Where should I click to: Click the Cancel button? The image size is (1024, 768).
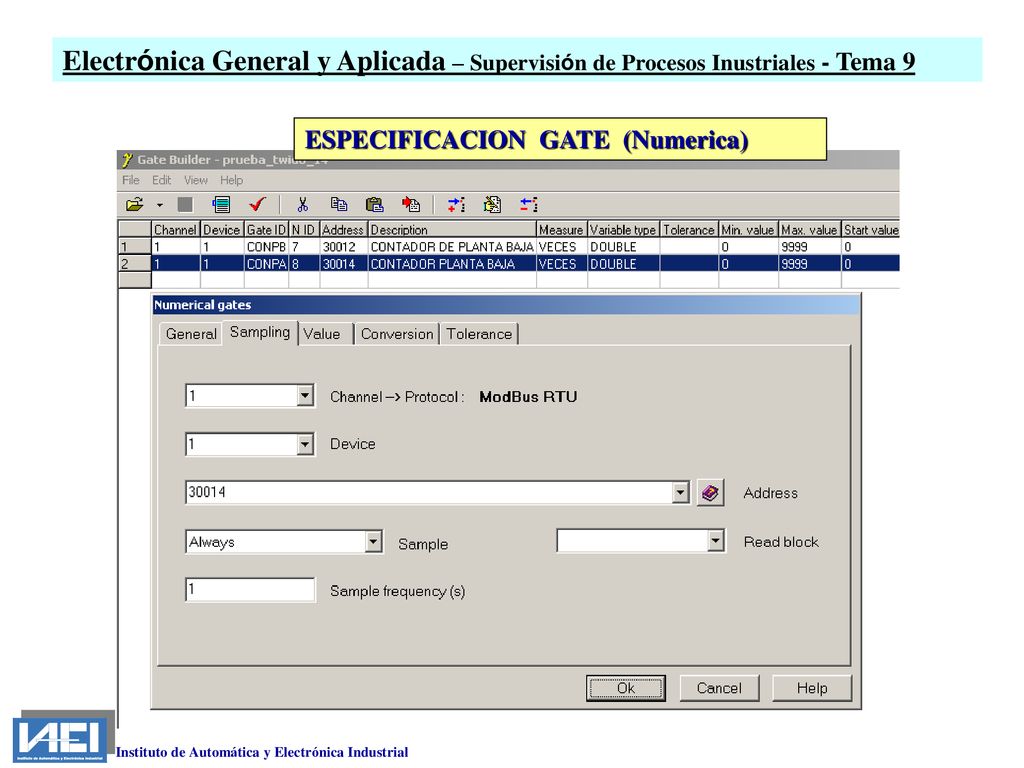[719, 688]
